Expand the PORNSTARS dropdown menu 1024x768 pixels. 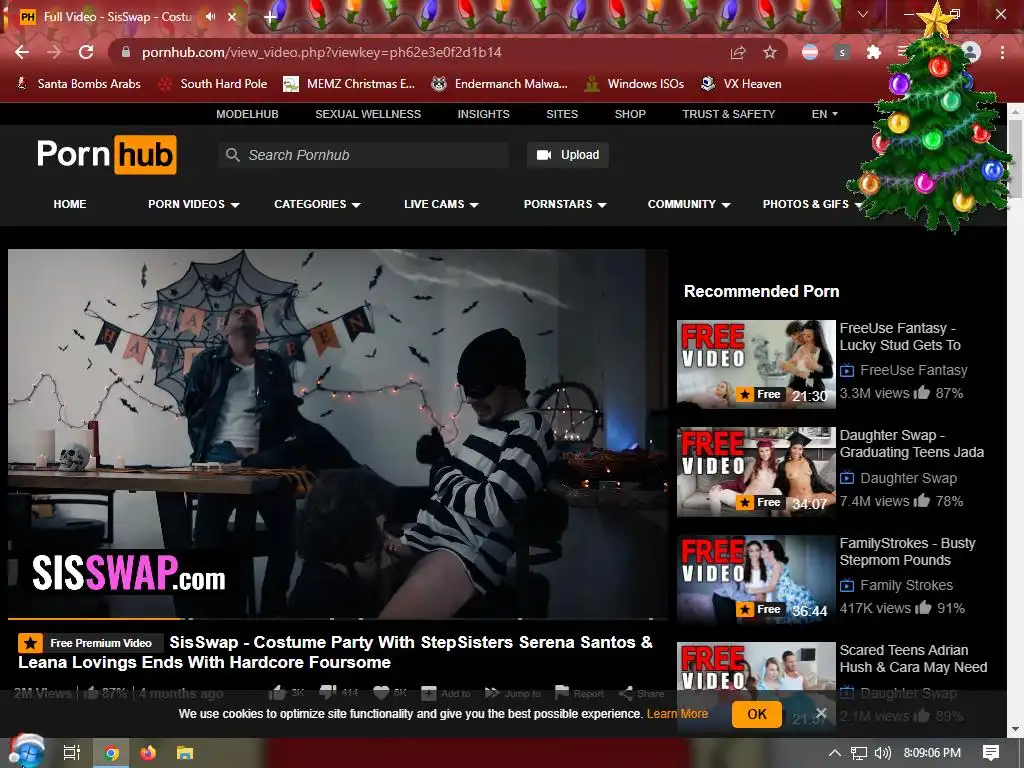tap(565, 204)
